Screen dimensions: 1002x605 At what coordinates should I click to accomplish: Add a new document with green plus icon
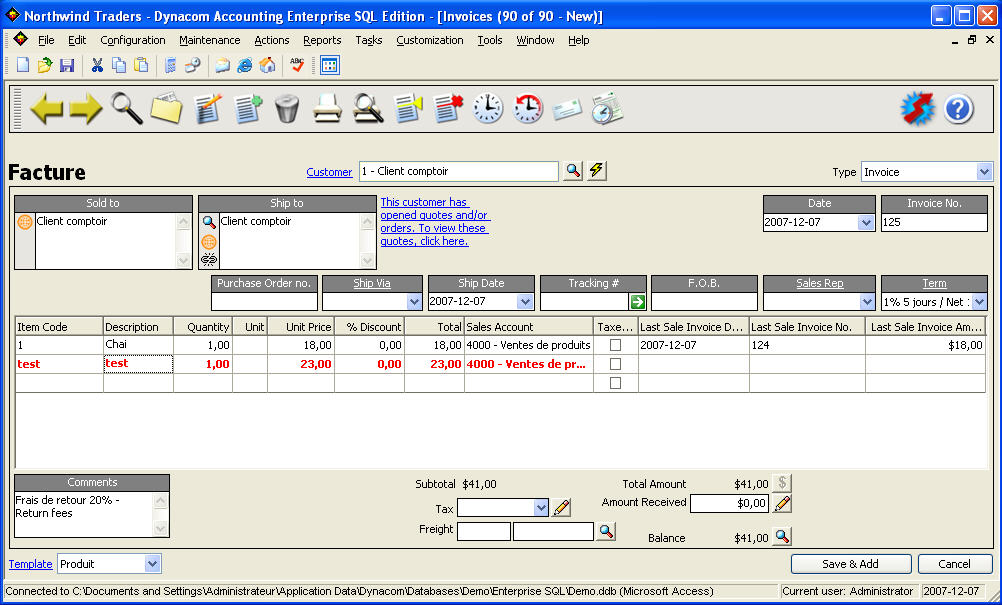click(x=248, y=109)
